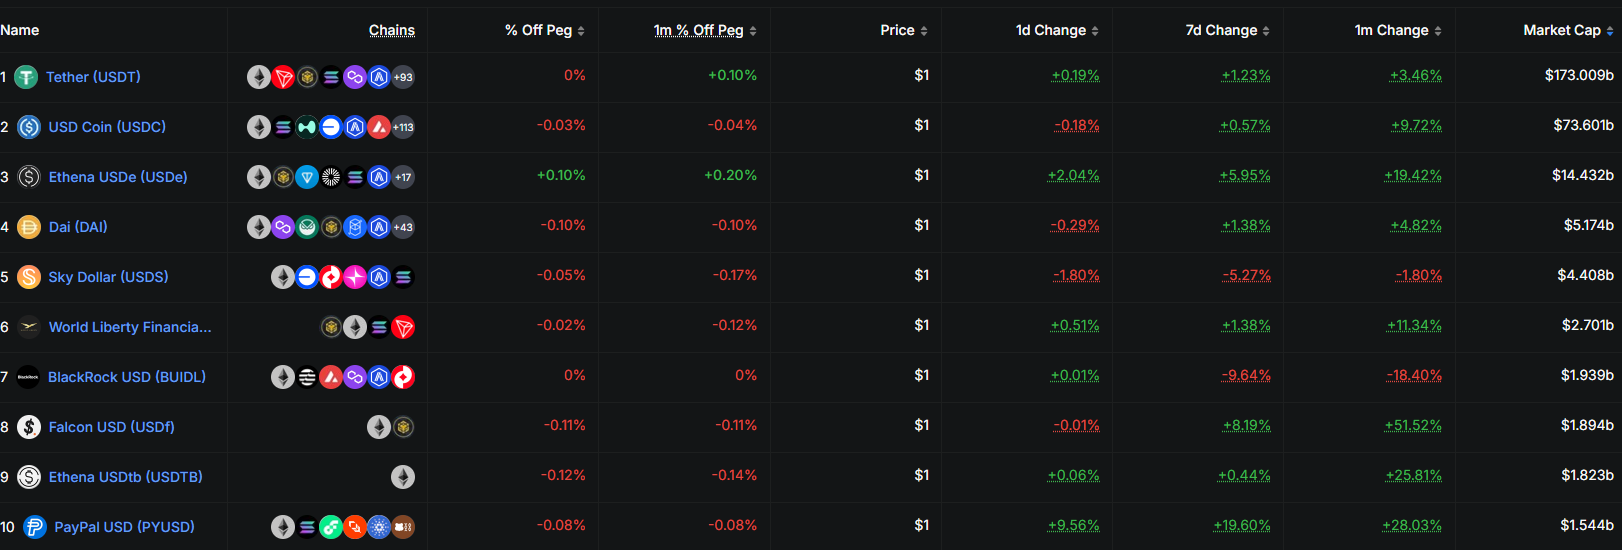Click the +9.56% 1d change value
The image size is (1622, 550).
coord(1073,525)
